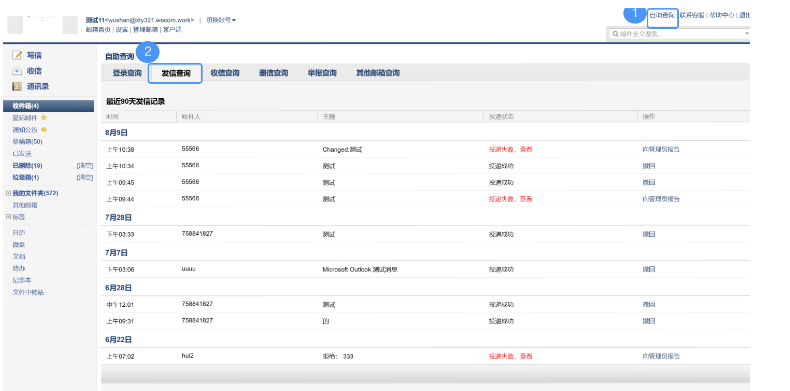Click 清空 next to 垃圾箱(1)
Screen dimensions: 790x391
coord(85,177)
